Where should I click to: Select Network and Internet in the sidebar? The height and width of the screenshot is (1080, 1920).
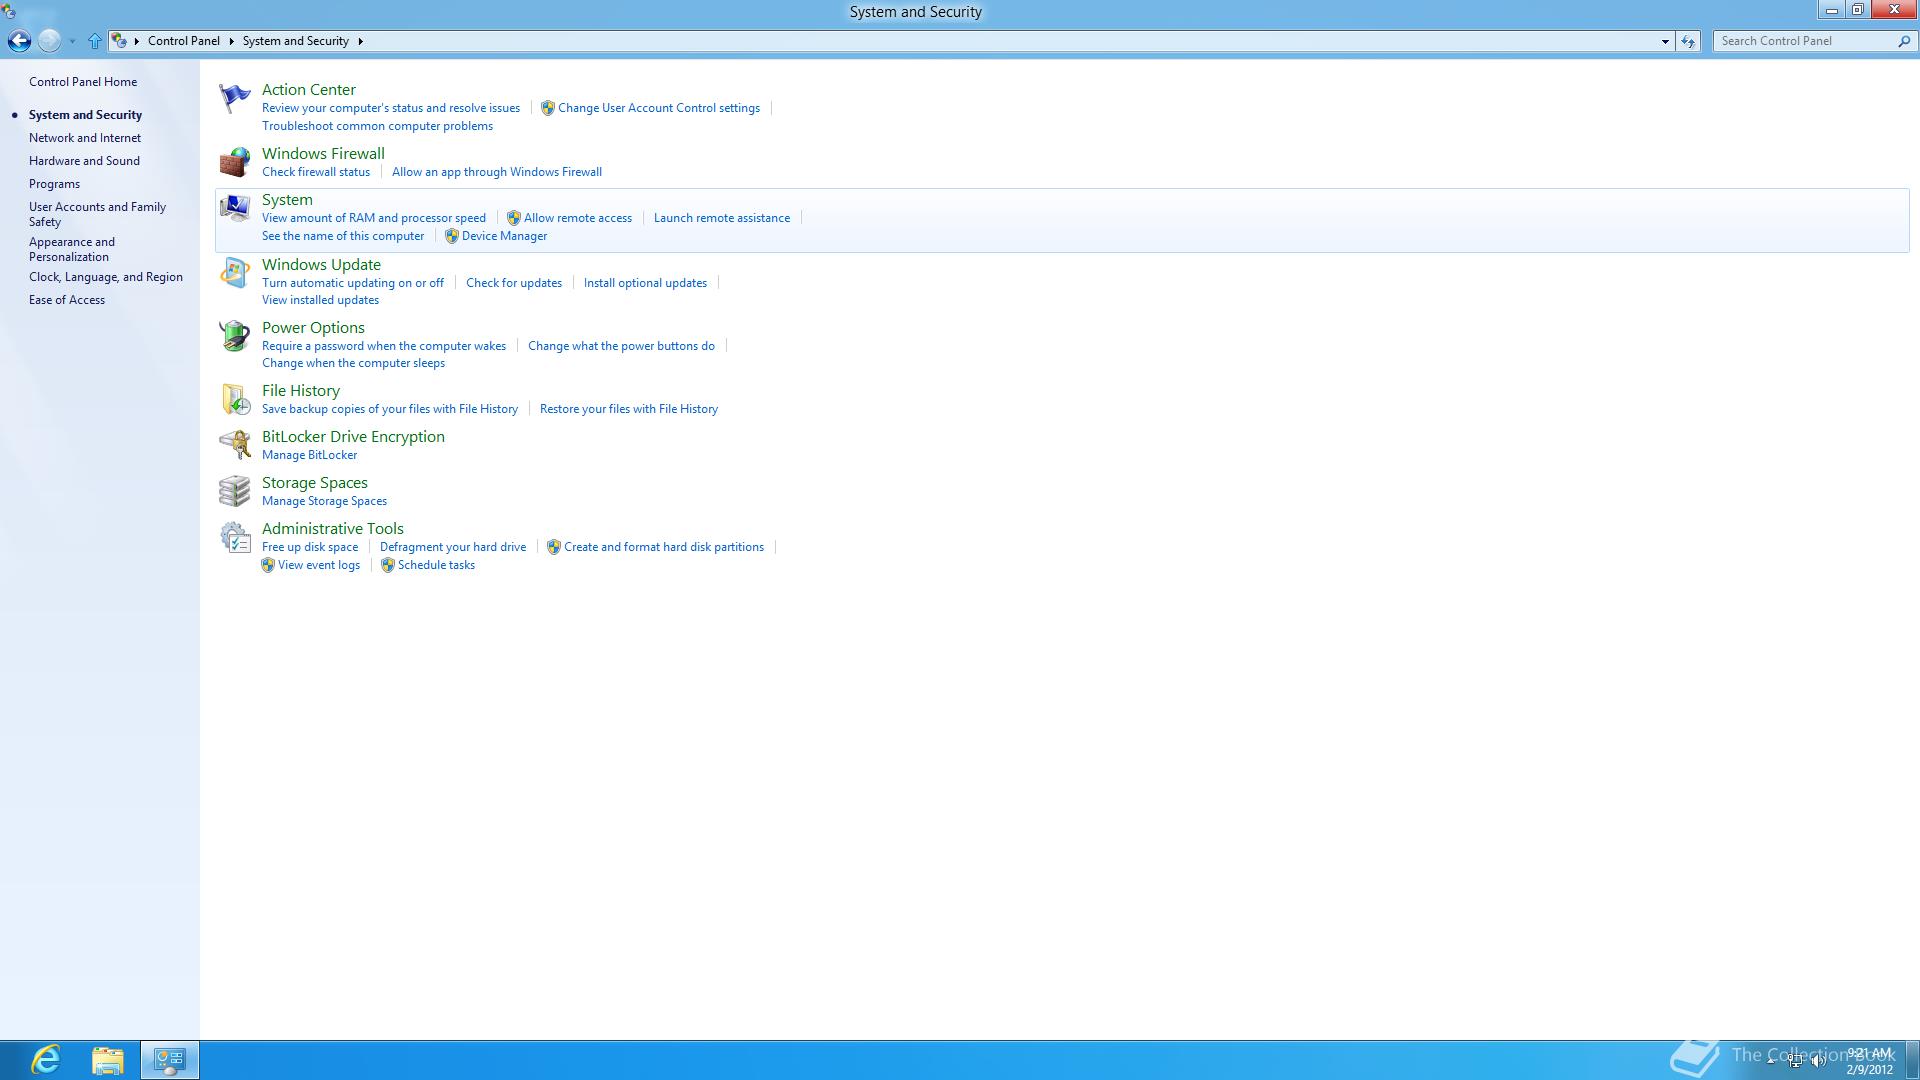(85, 138)
